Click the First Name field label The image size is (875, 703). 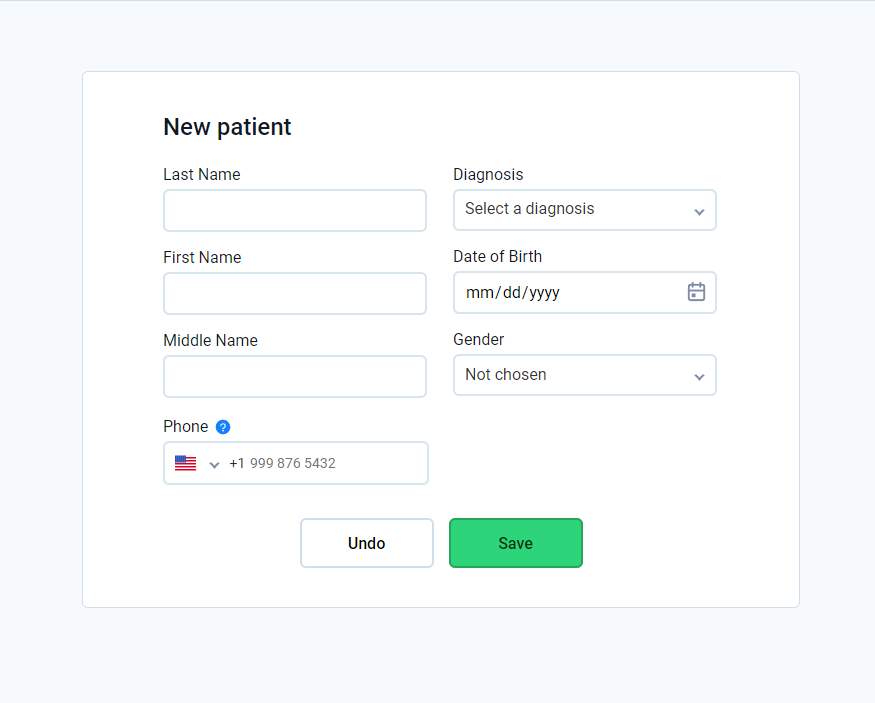[202, 257]
